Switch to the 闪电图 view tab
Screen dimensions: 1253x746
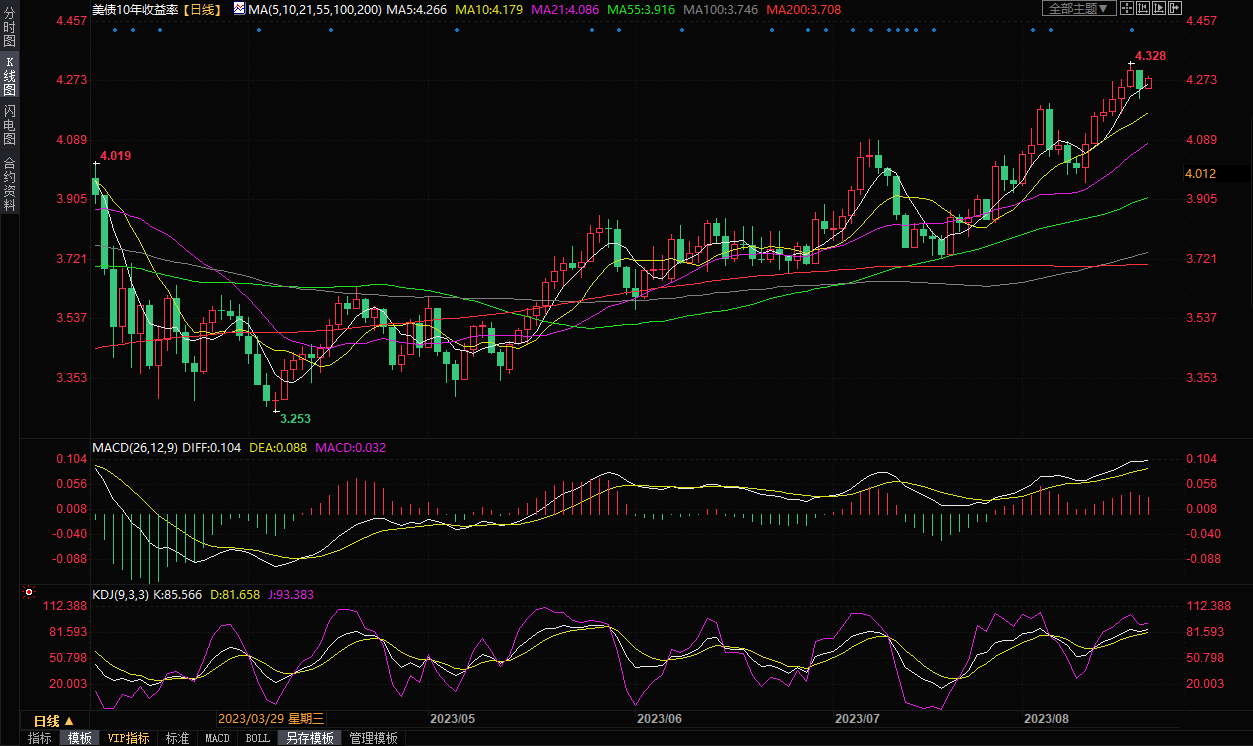click(x=9, y=123)
